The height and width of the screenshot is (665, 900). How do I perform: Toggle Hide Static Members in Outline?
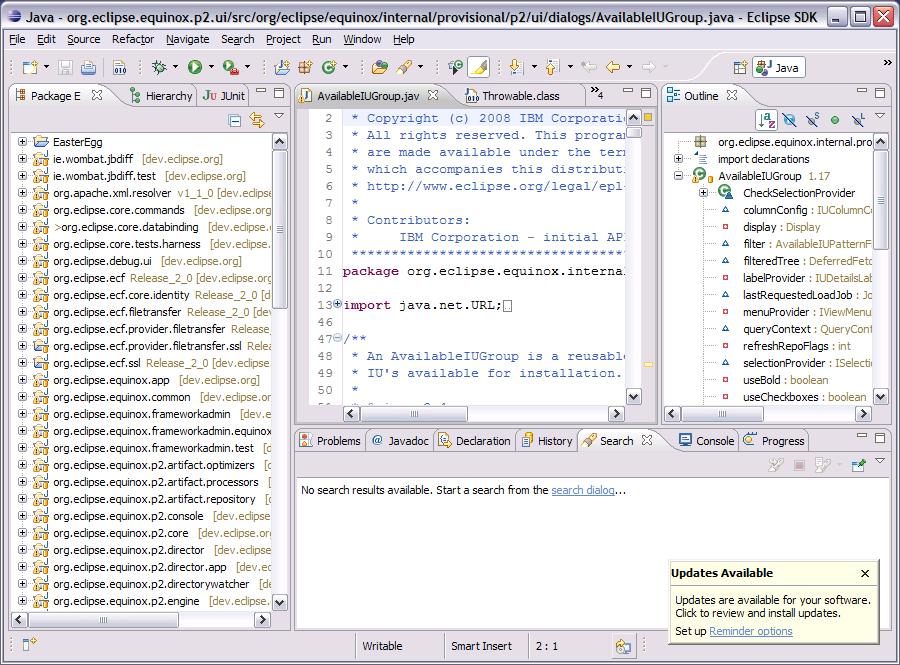point(812,119)
